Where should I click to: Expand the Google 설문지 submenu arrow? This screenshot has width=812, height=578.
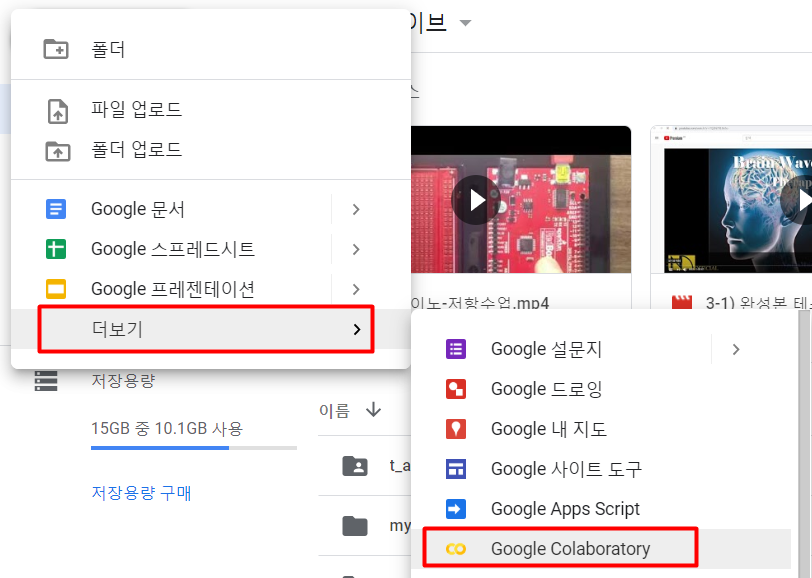736,349
